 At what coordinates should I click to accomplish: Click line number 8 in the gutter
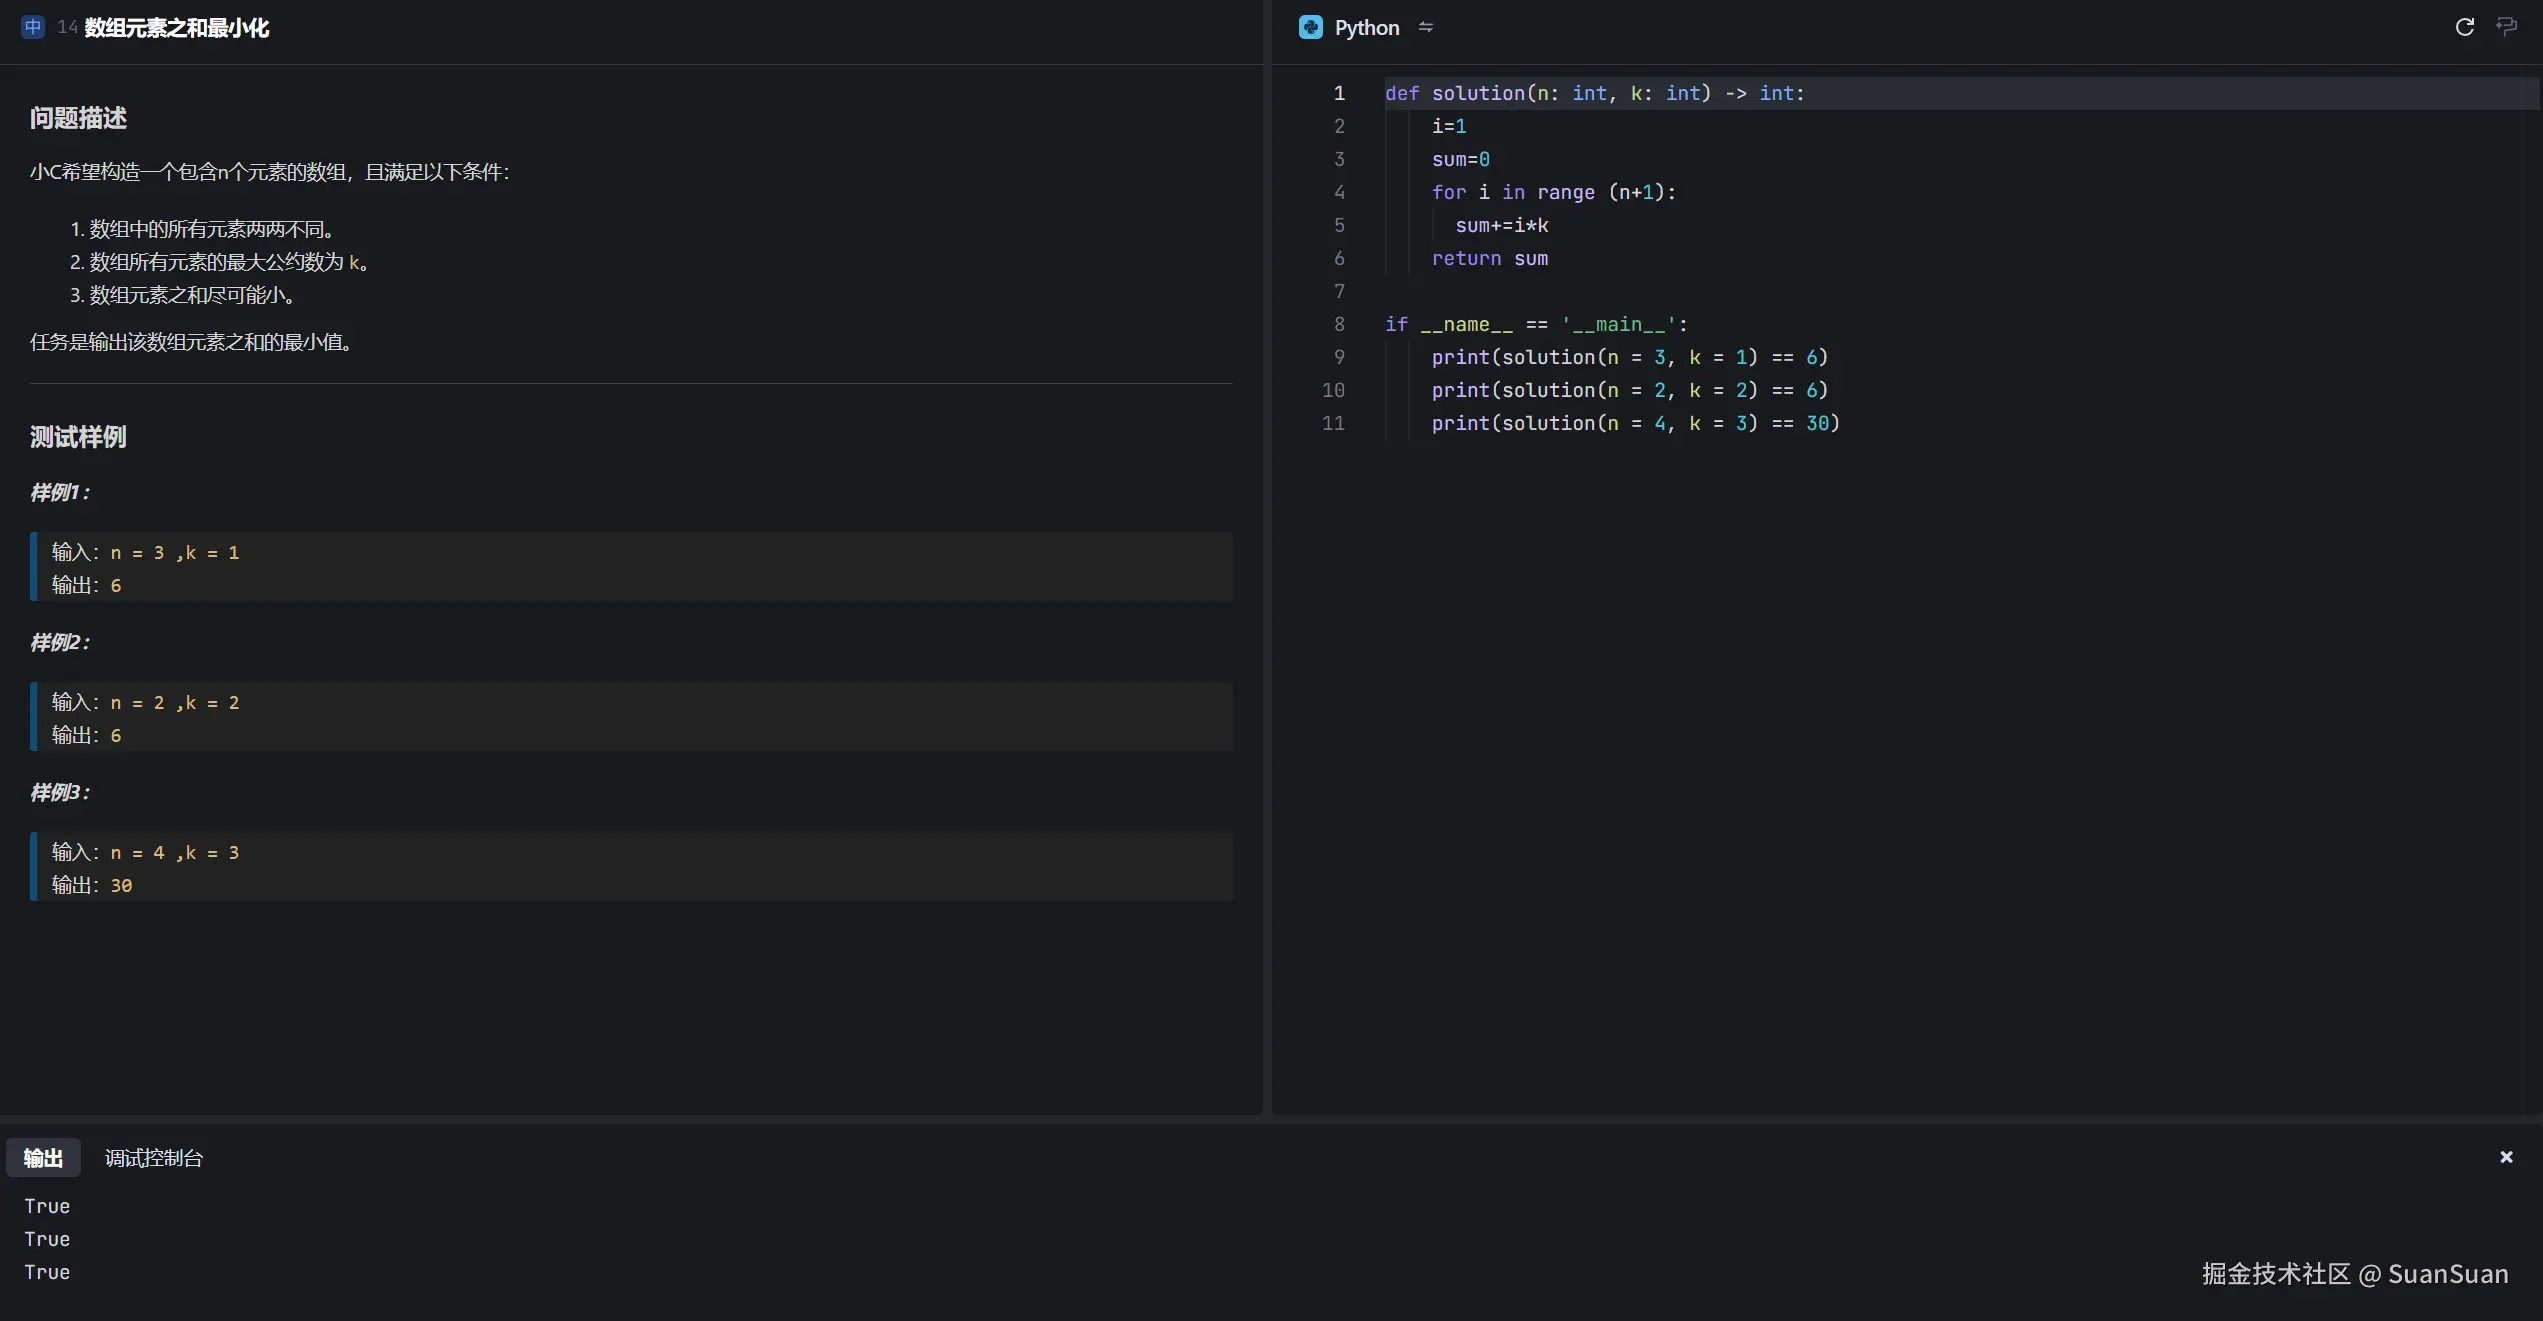pyautogui.click(x=1338, y=324)
